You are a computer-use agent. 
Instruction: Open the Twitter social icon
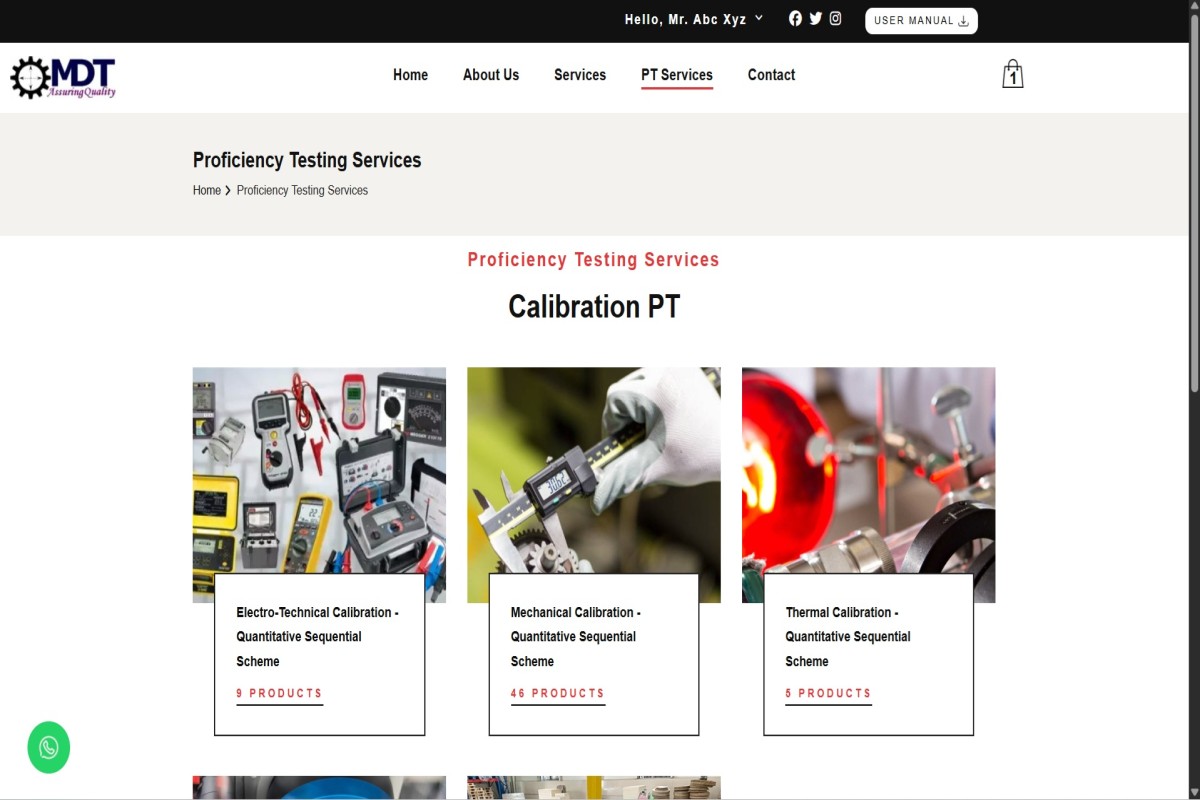tap(816, 18)
